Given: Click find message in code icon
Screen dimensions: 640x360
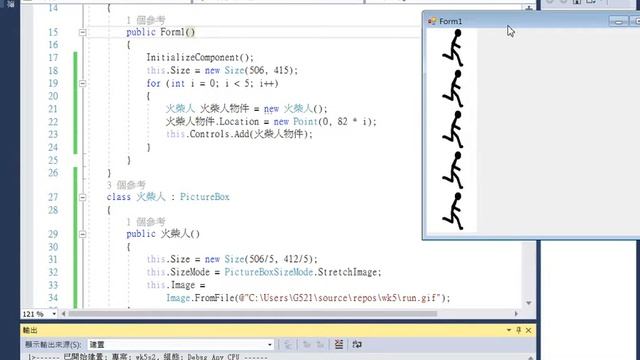Looking at the screenshot, I should click(x=288, y=344).
